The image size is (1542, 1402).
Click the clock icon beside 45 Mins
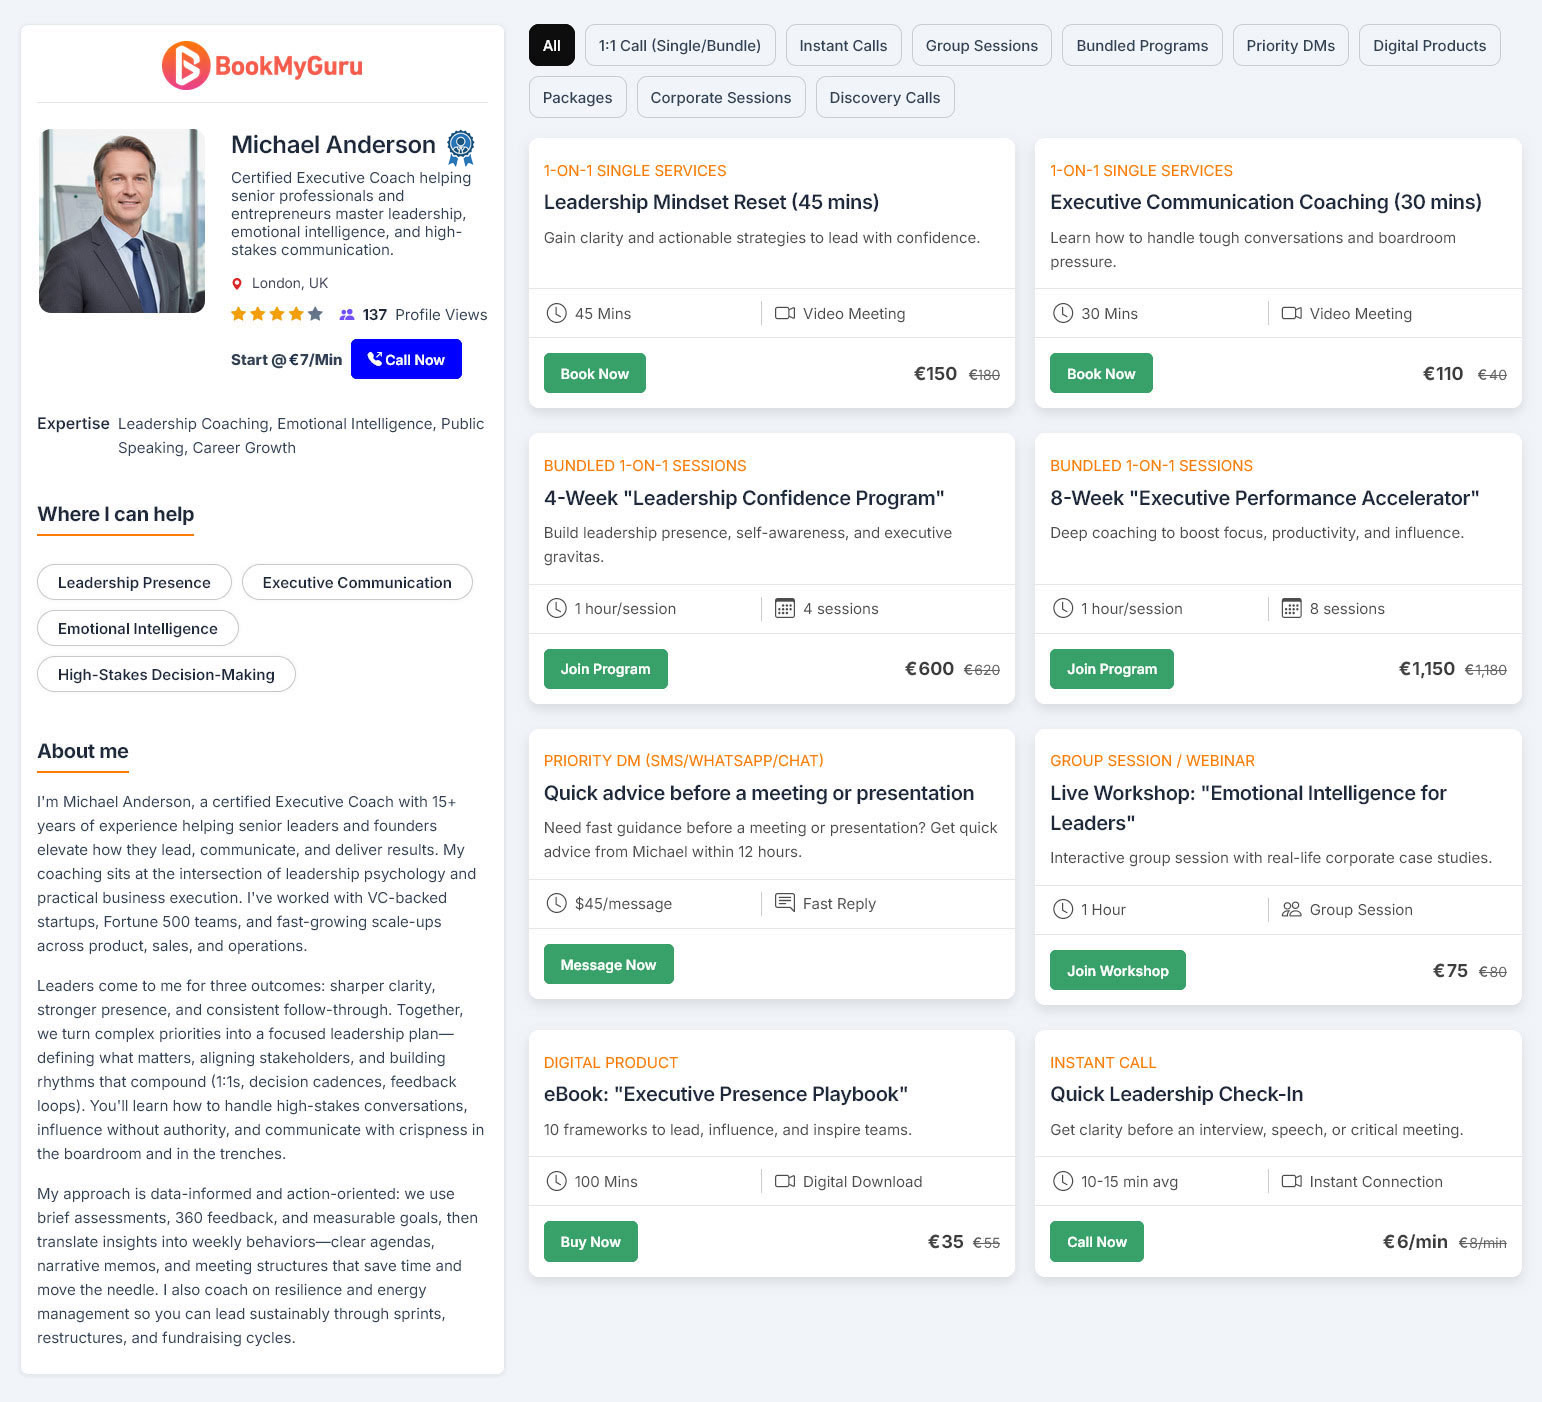557,314
